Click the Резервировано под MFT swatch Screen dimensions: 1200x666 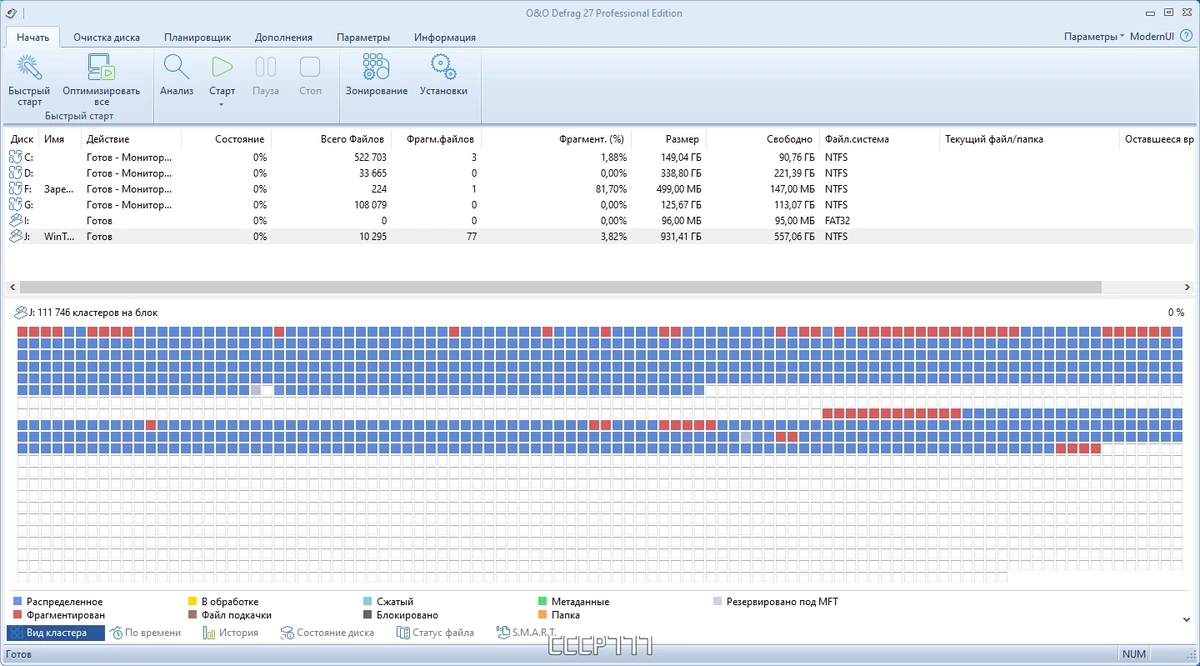[717, 602]
